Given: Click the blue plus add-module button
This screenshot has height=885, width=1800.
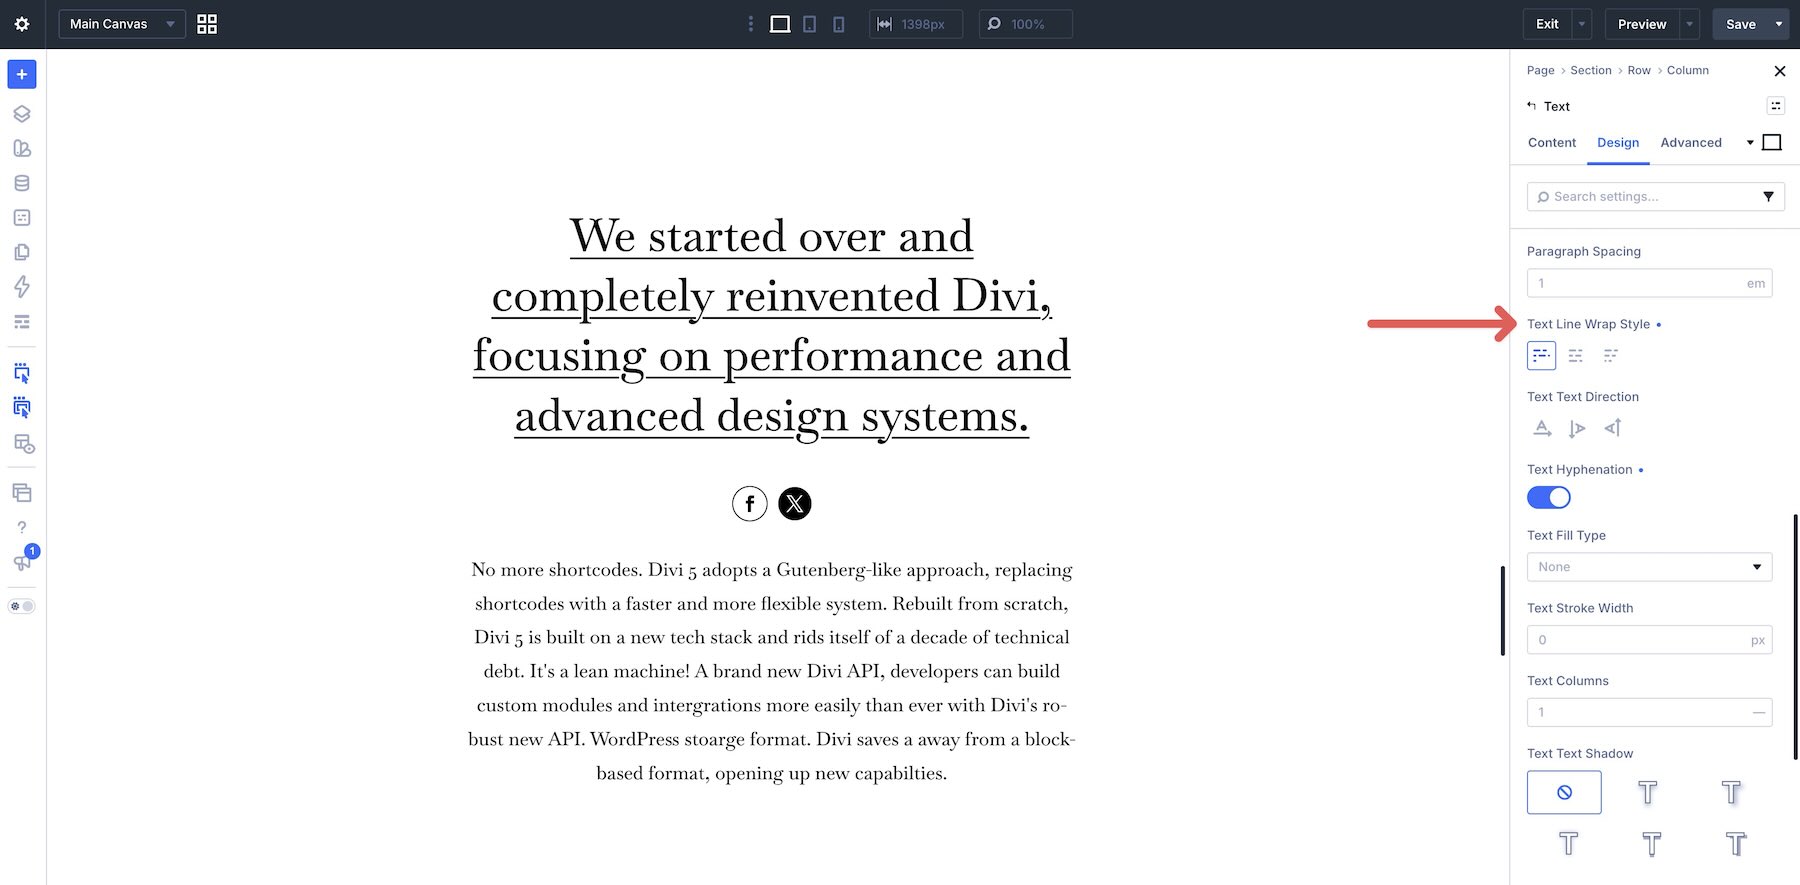Looking at the screenshot, I should (22, 74).
